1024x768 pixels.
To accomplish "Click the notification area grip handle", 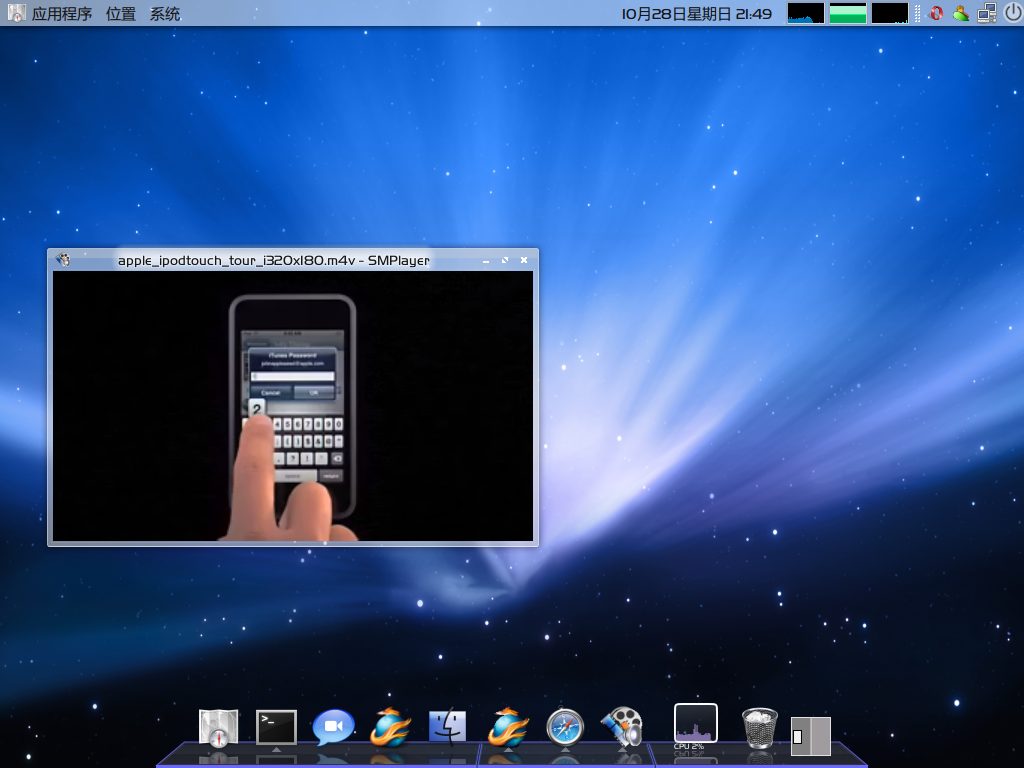I will coord(918,13).
